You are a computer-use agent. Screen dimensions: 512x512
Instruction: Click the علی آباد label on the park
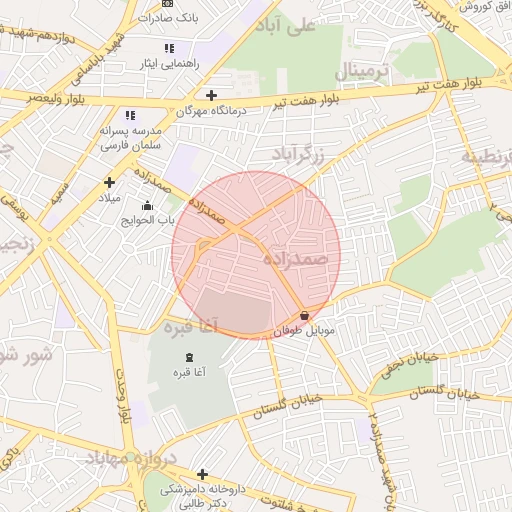pos(285,27)
